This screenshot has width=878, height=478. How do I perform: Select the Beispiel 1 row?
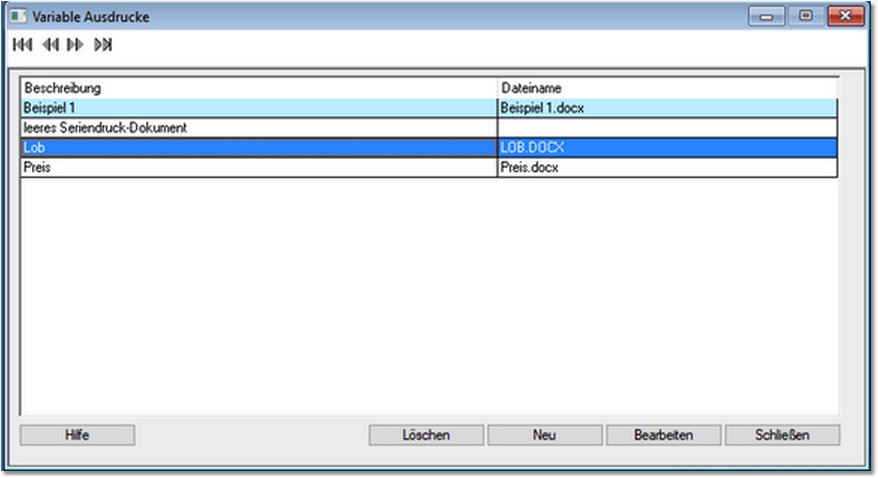click(258, 108)
